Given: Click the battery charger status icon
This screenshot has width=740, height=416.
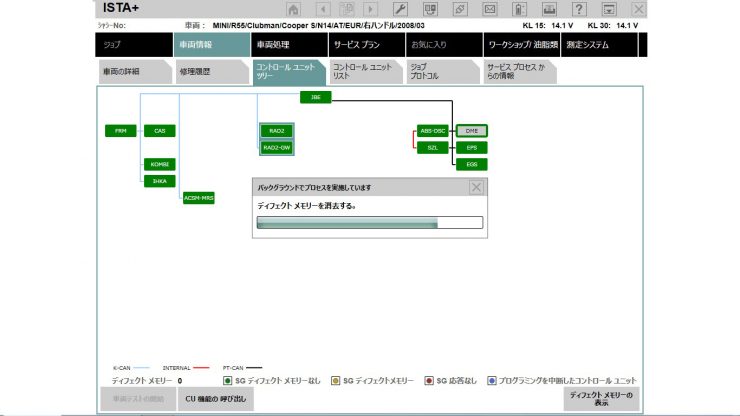Looking at the screenshot, I should pos(520,9).
